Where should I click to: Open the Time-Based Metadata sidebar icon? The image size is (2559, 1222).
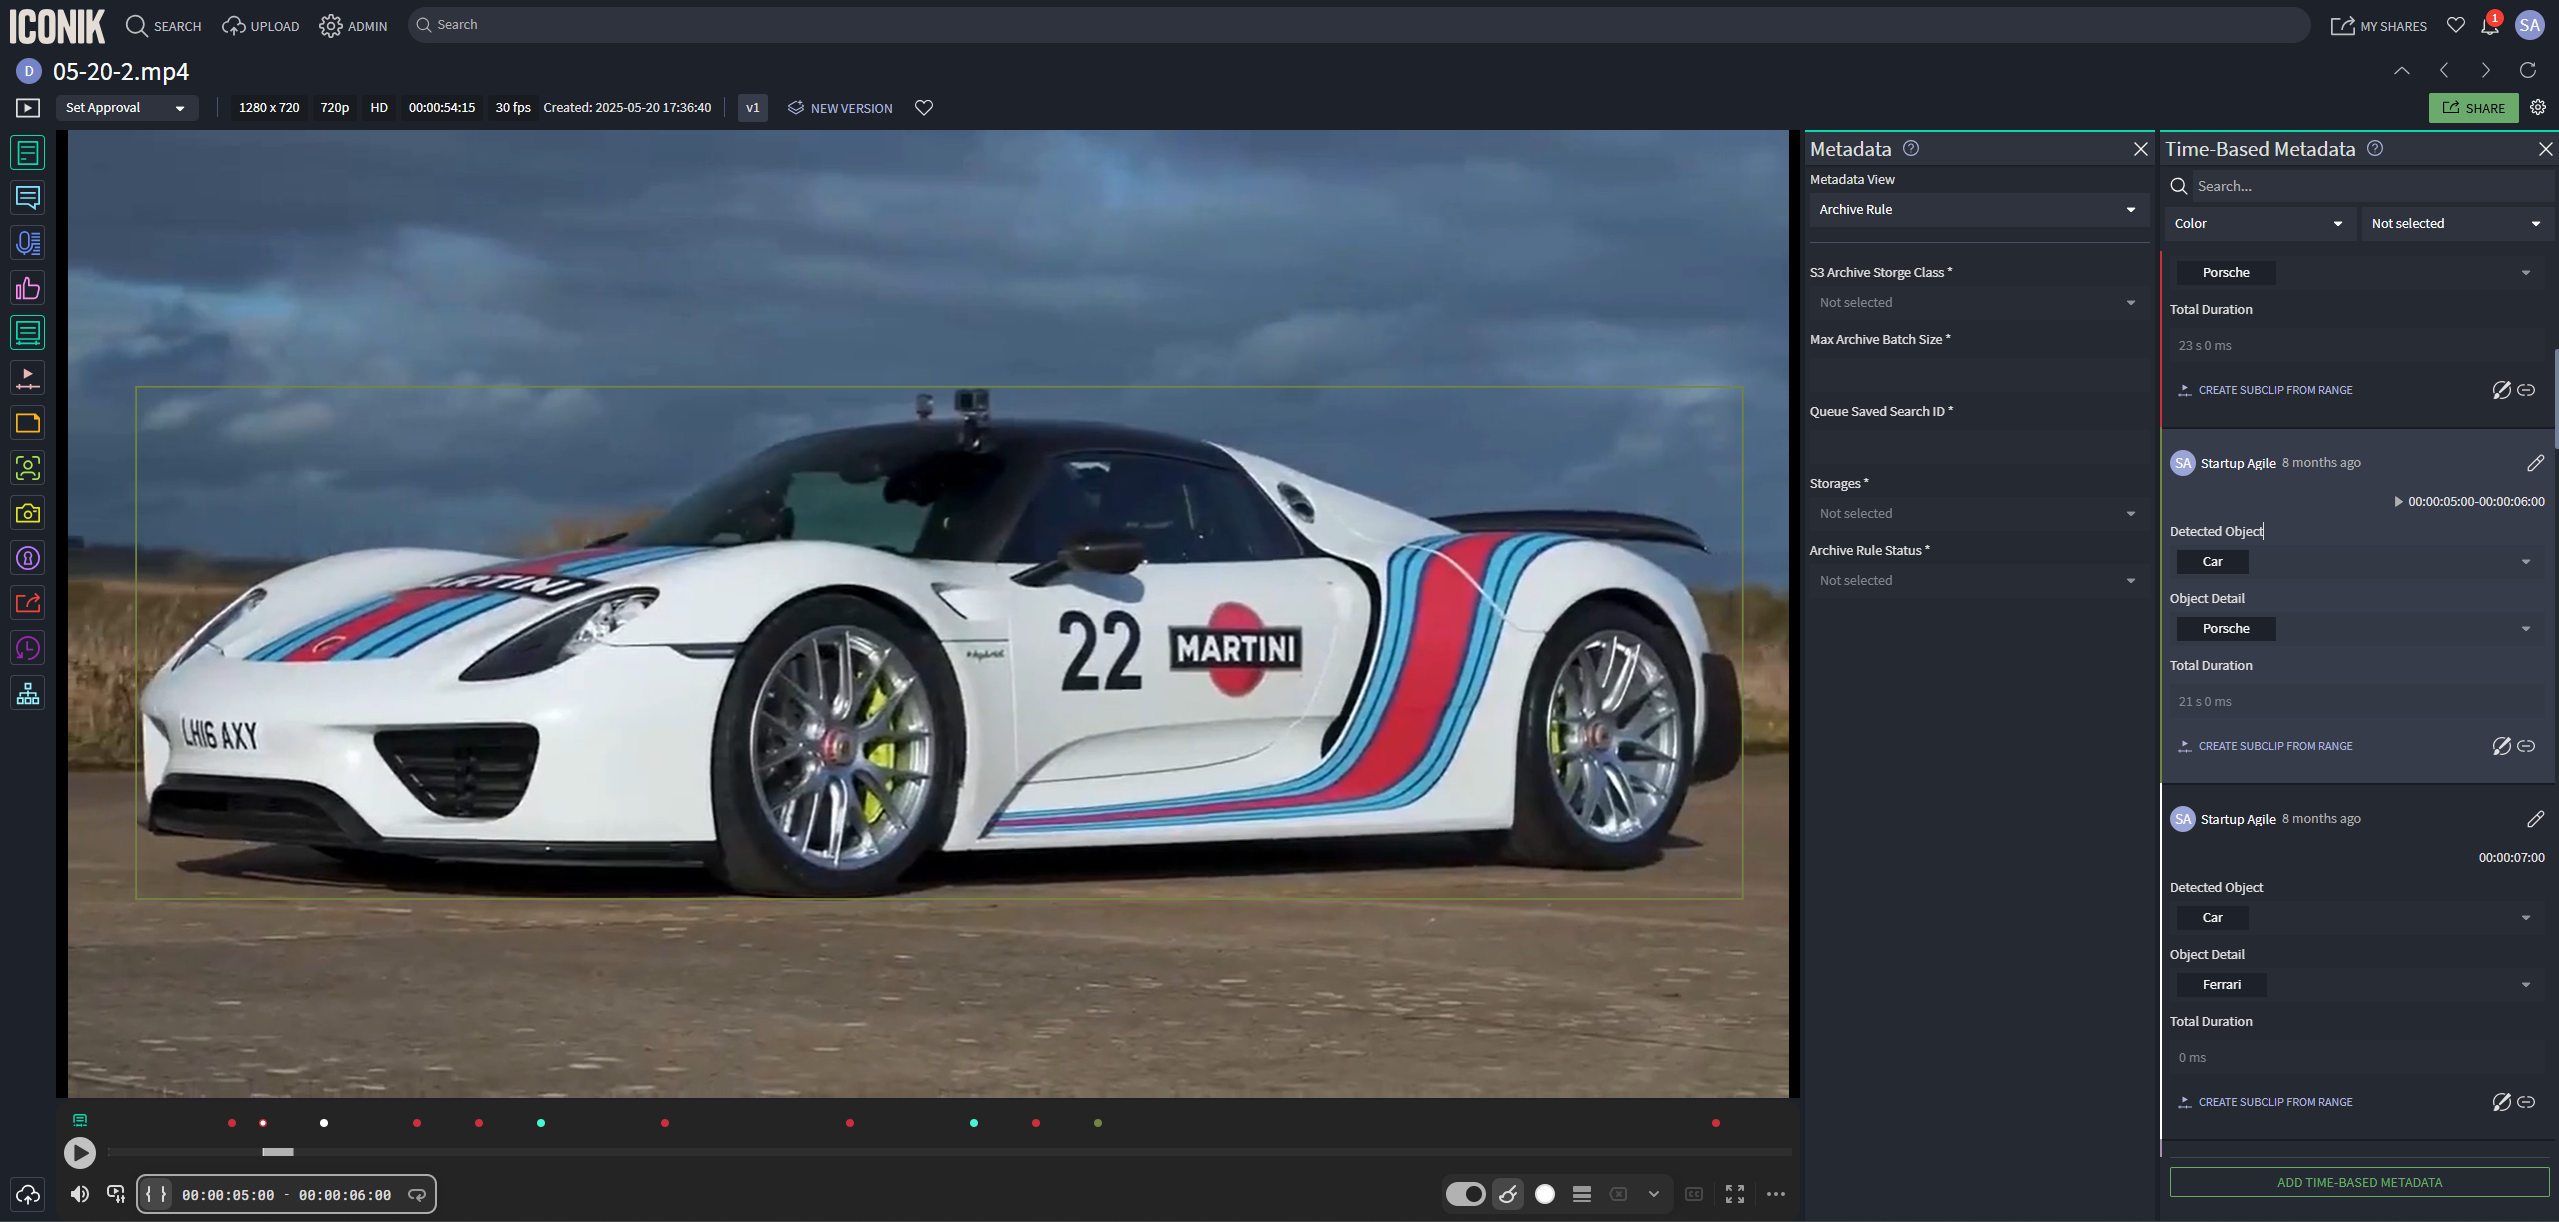[28, 333]
